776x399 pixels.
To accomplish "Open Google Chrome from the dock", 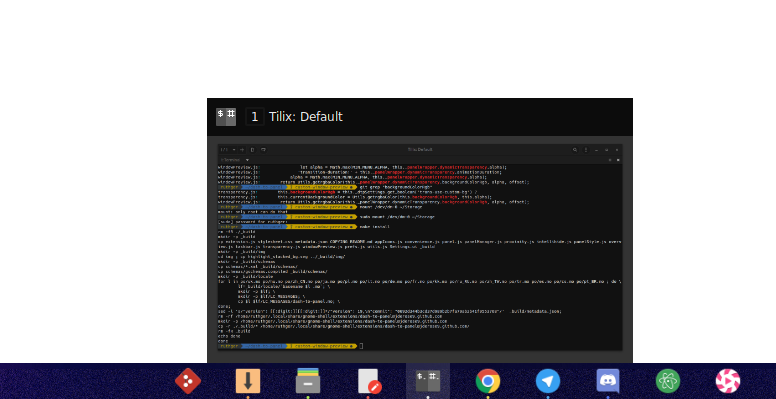I will tap(488, 381).
